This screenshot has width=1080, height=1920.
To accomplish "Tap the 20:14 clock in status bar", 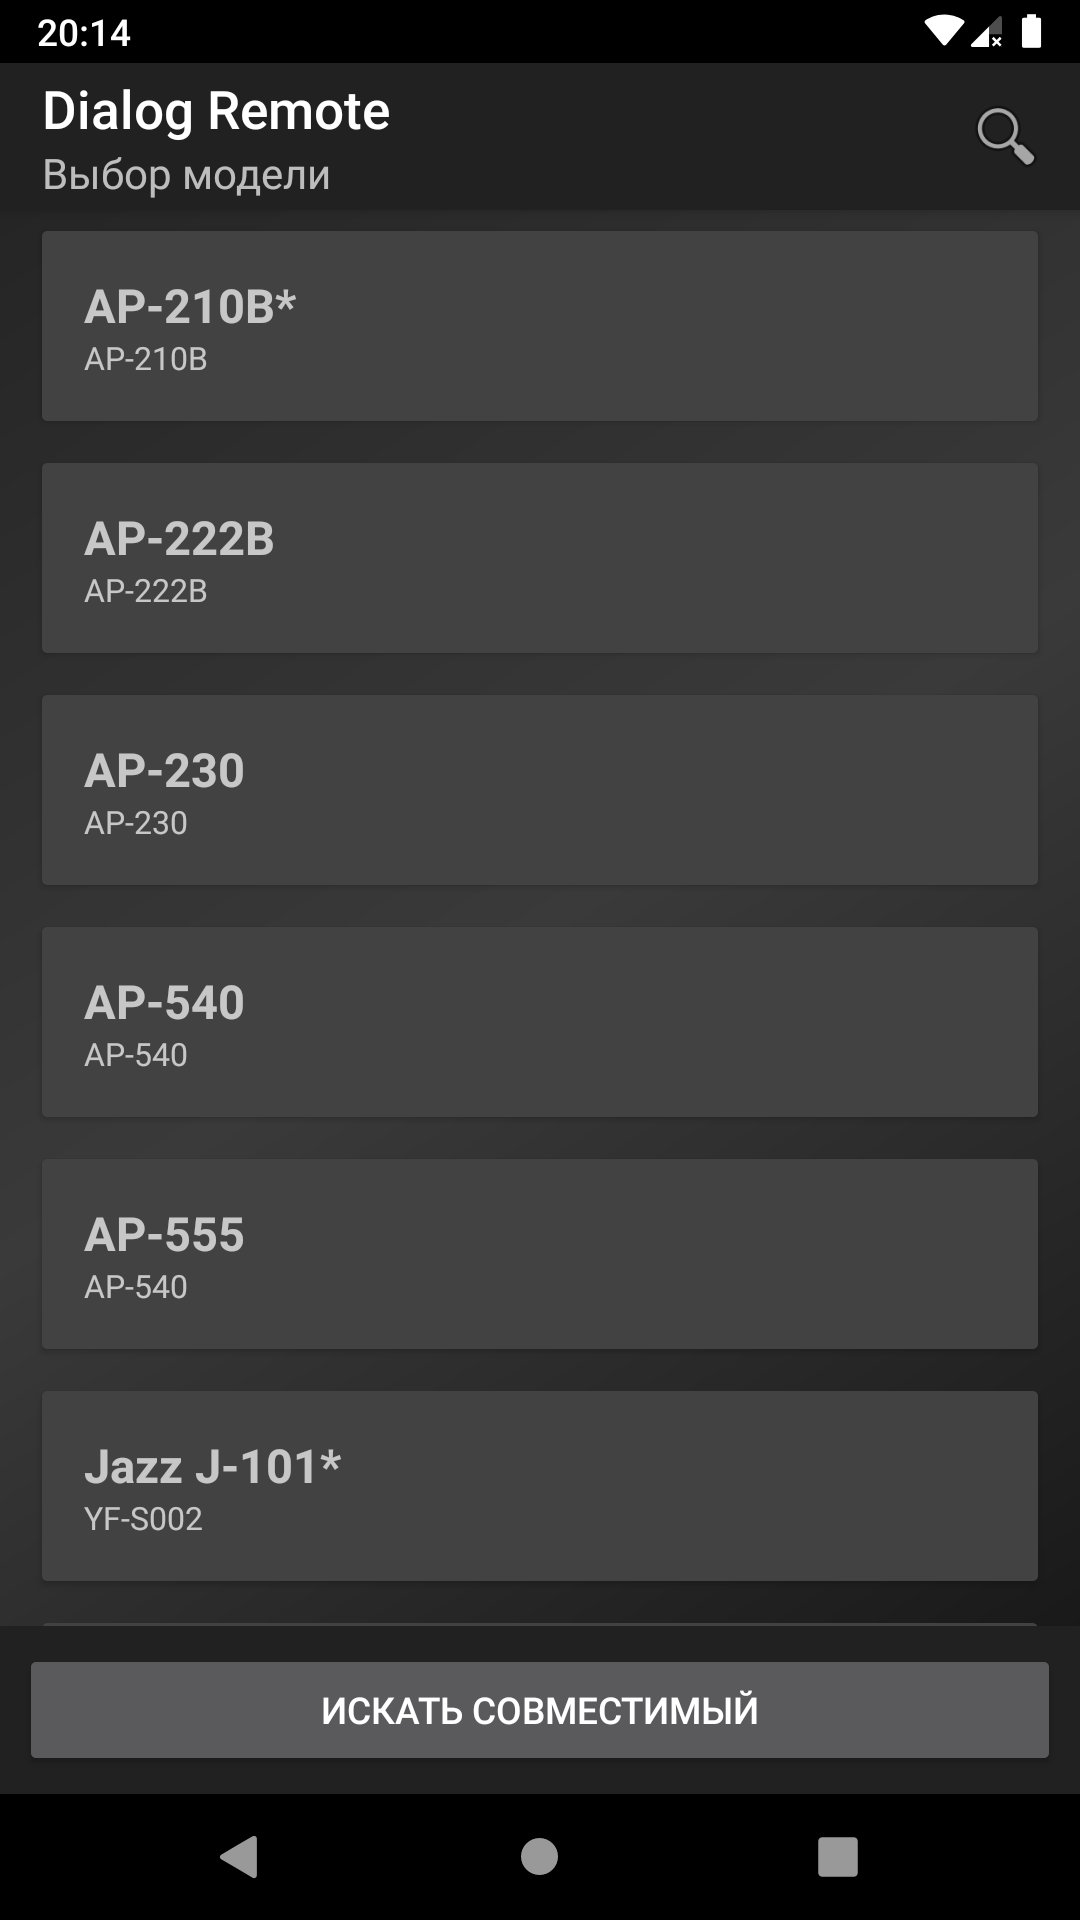I will [84, 33].
